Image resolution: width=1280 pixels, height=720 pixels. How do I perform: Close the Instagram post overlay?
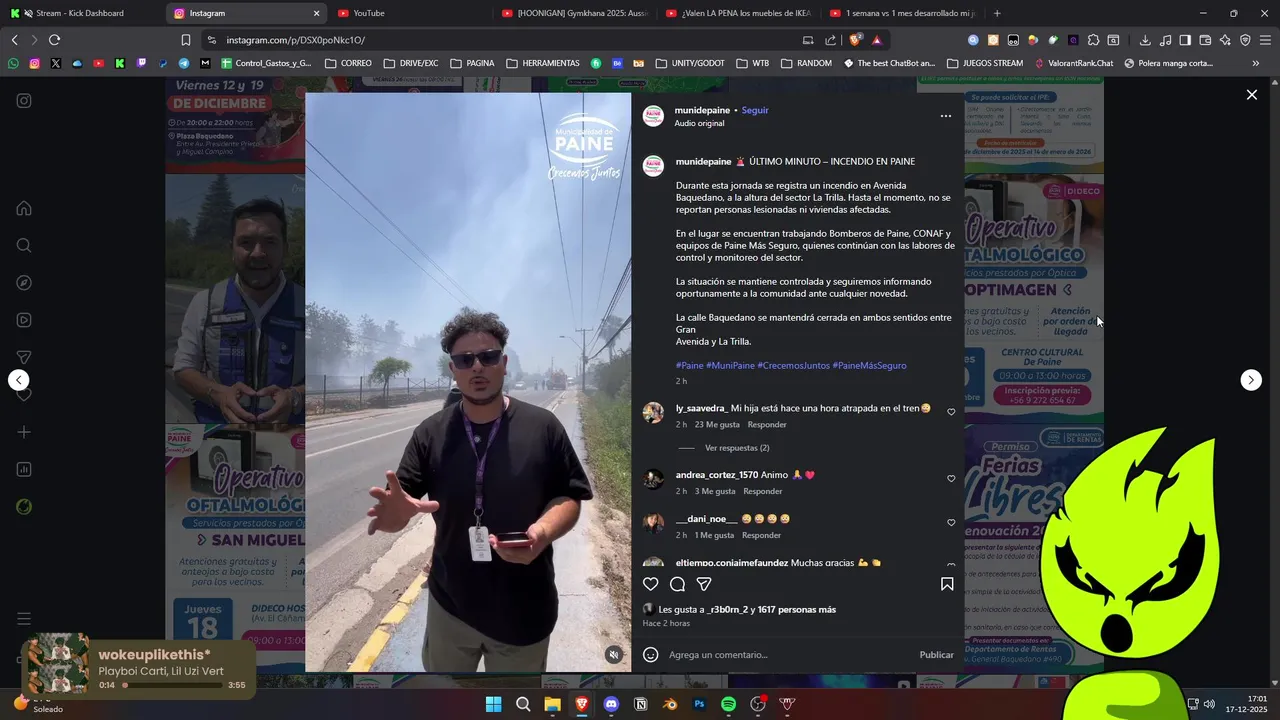pyautogui.click(x=1252, y=95)
